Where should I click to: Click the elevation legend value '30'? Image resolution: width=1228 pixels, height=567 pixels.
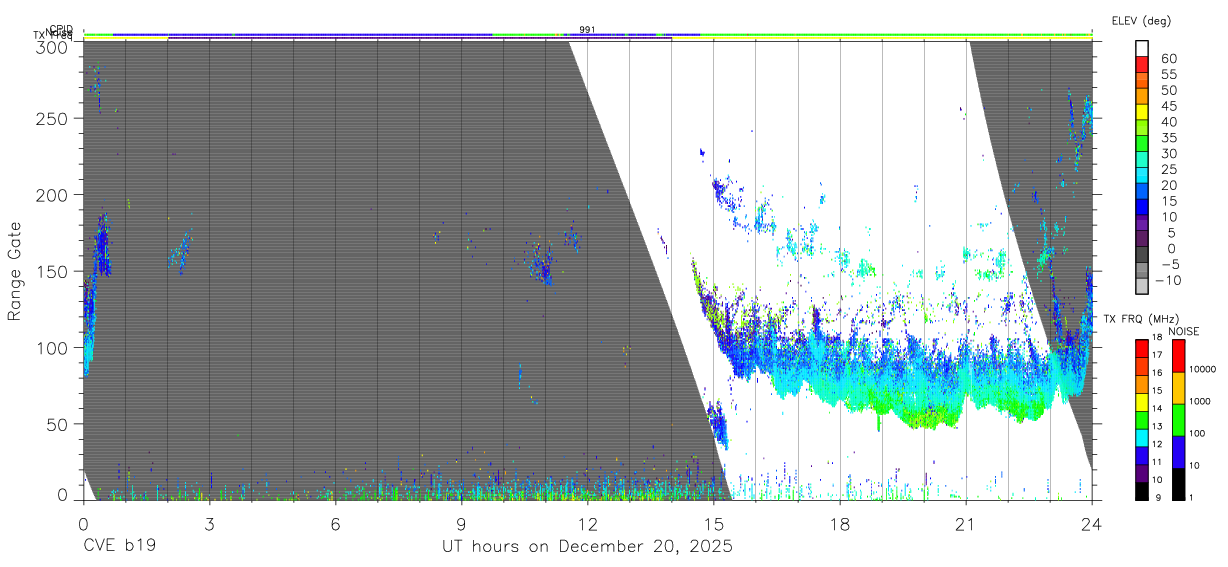1167,153
